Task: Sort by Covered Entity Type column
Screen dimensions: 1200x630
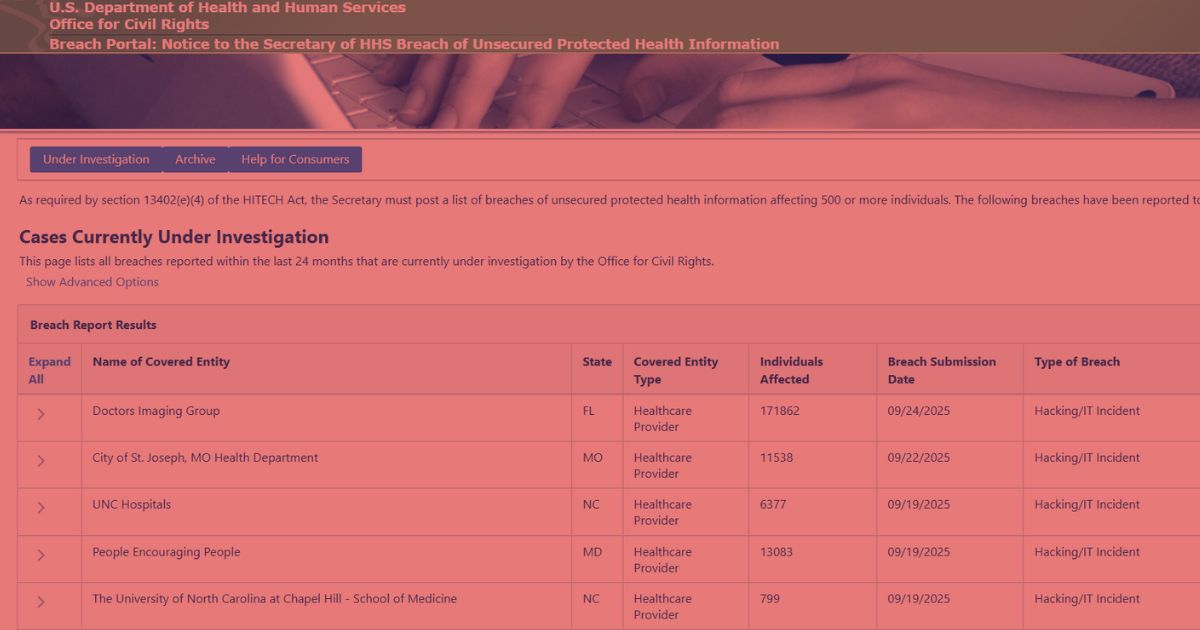Action: tap(676, 370)
